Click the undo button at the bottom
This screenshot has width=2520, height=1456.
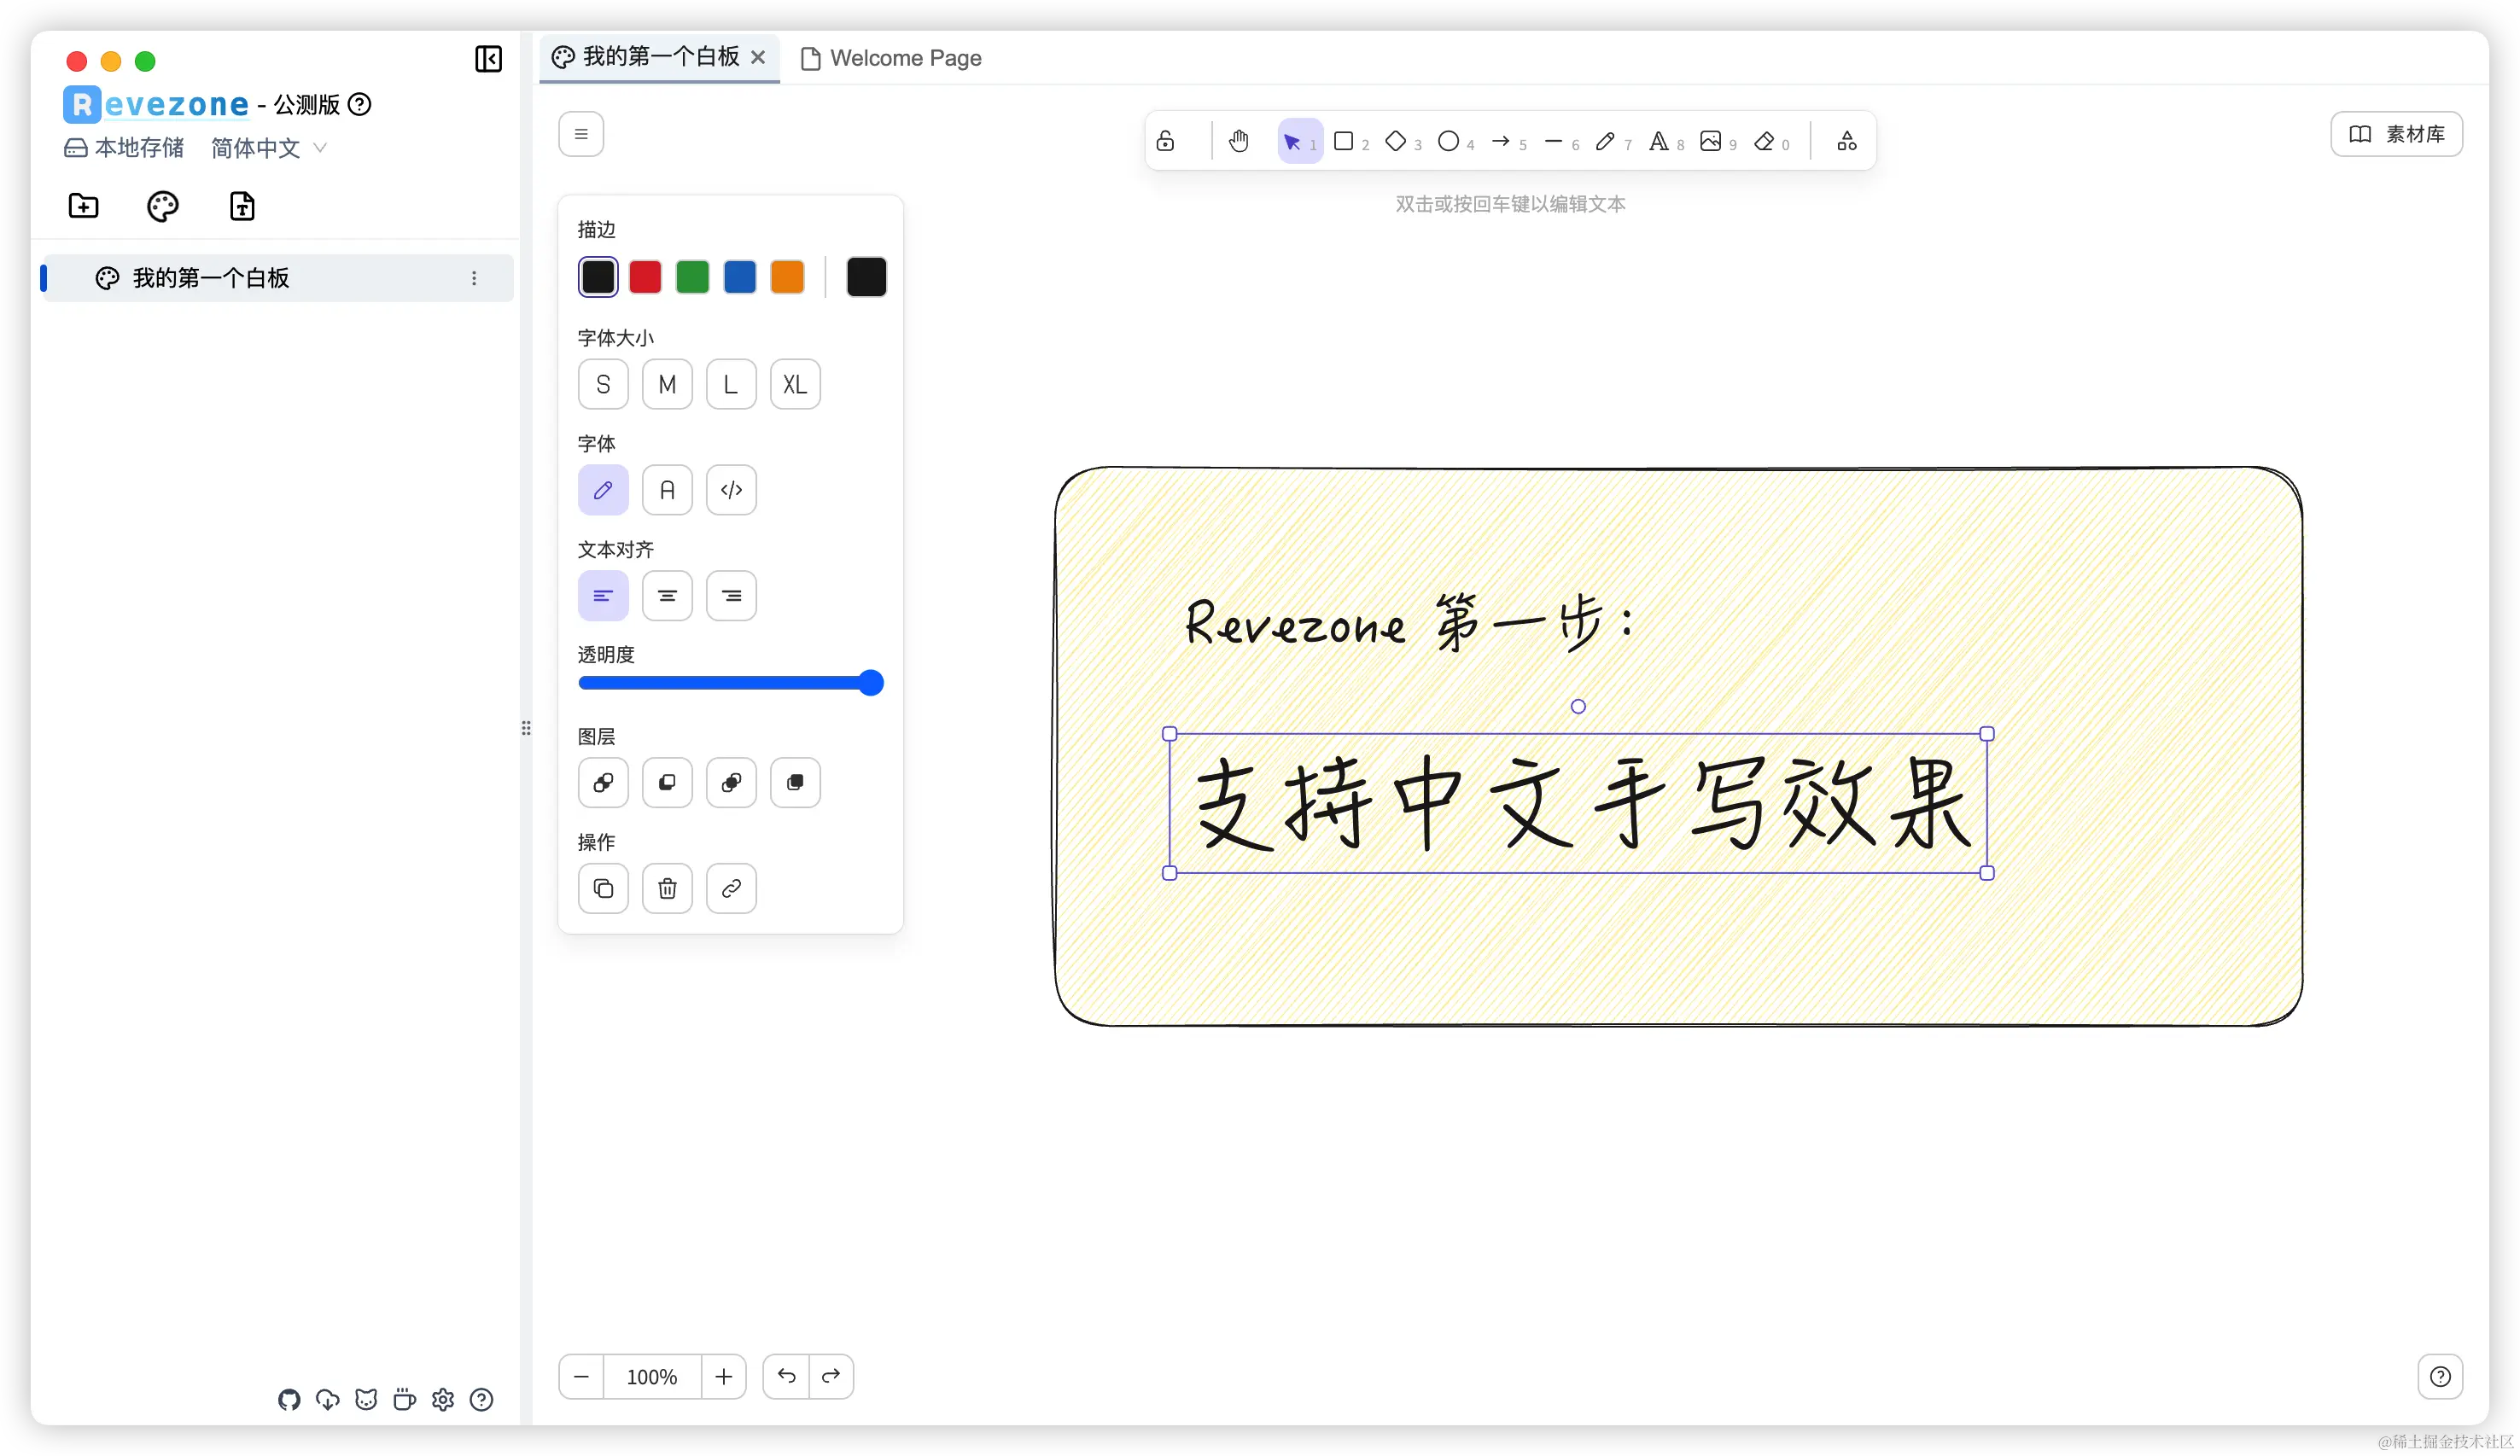(786, 1376)
